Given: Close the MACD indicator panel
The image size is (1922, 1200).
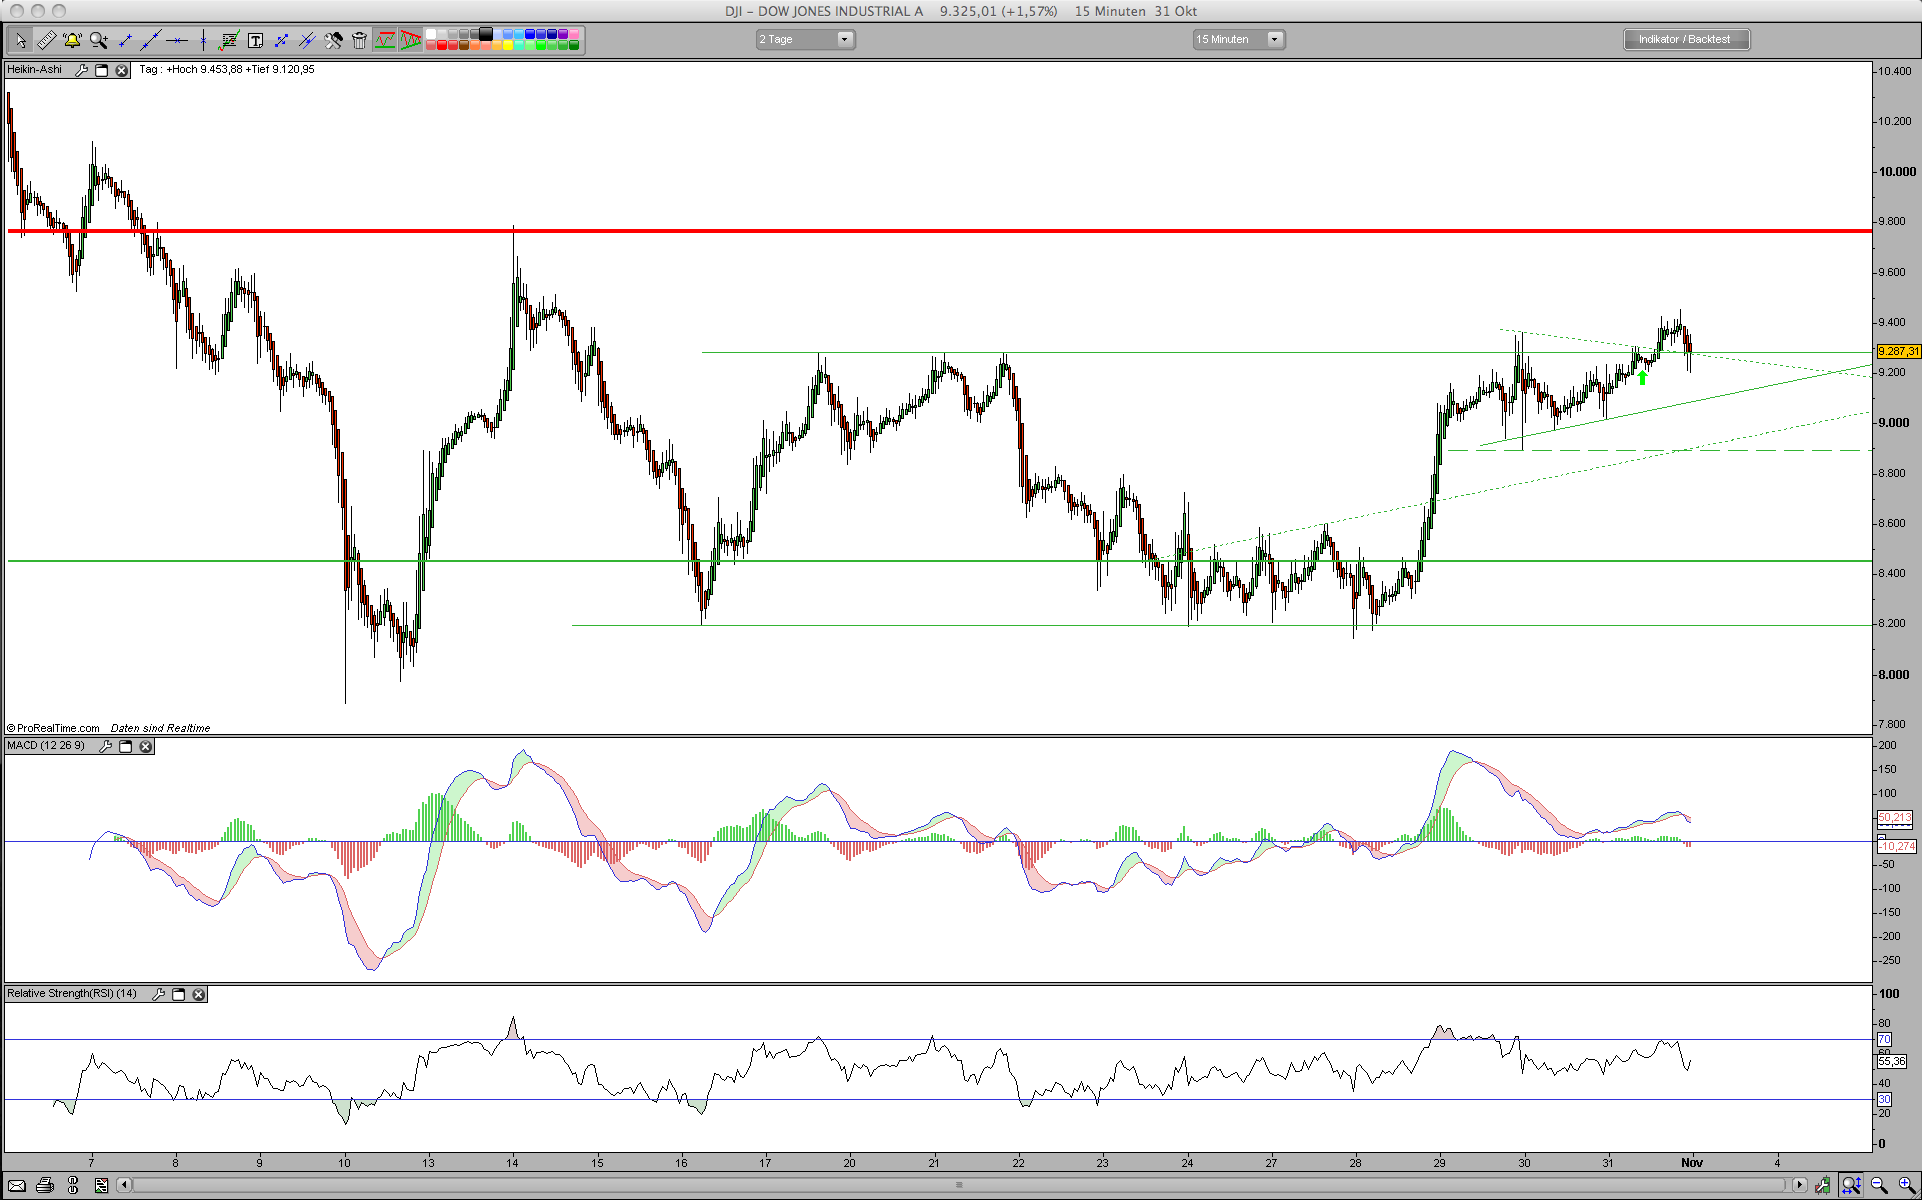Looking at the screenshot, I should [x=145, y=746].
